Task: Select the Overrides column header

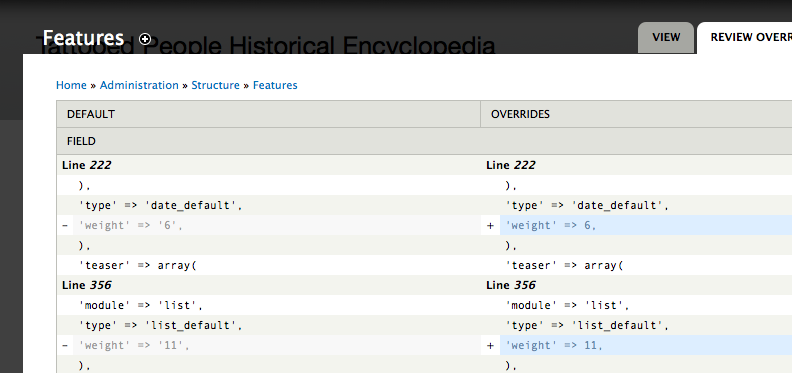Action: 636,114
